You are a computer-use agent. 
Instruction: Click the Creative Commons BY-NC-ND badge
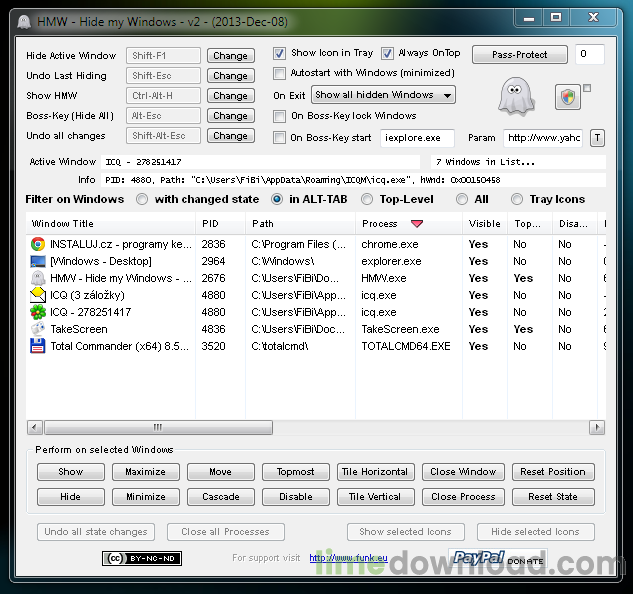[x=142, y=558]
